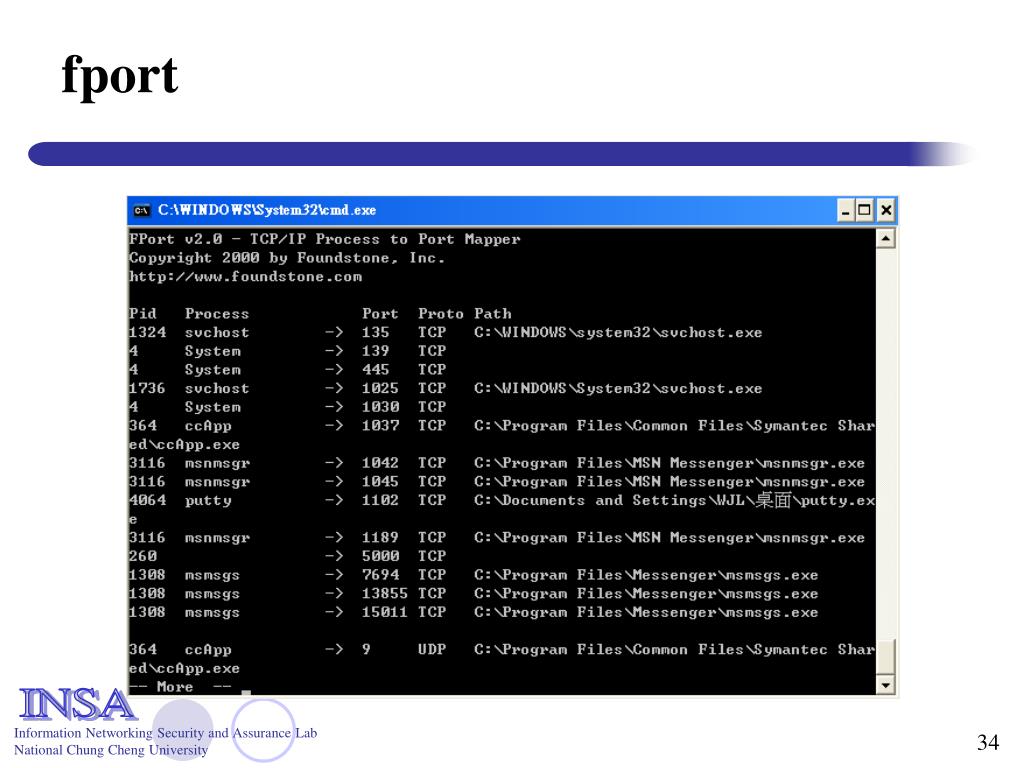Close the cmd.exe window
Image resolution: width=1024 pixels, height=768 pixels.
coord(886,210)
